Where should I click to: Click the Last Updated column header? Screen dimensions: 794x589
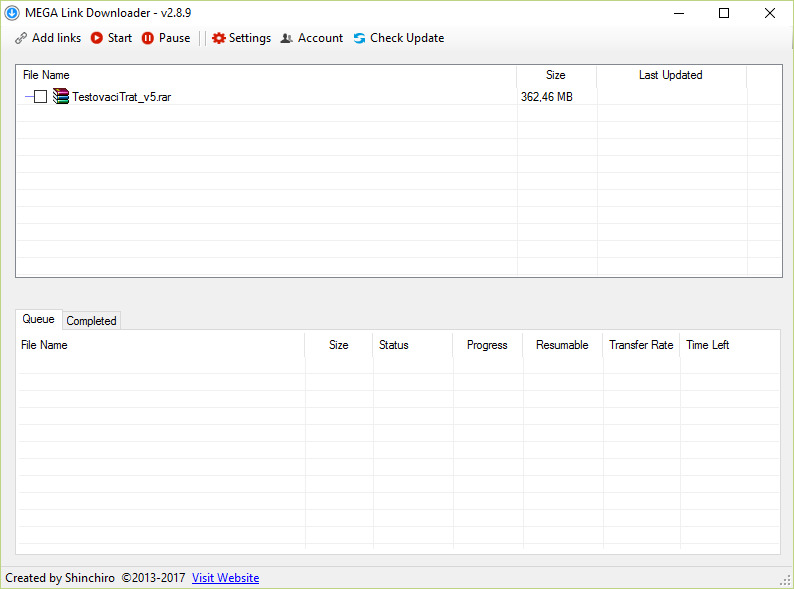(670, 75)
